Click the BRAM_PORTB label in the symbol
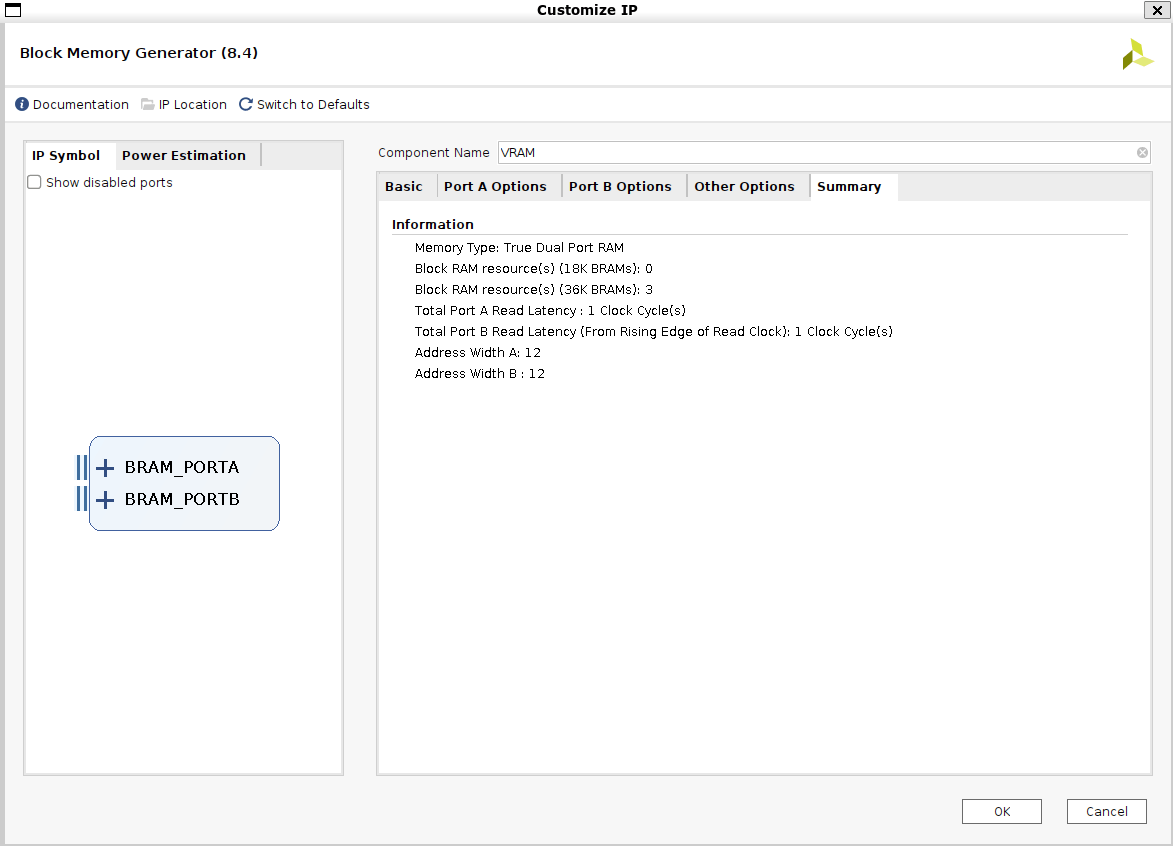 coord(182,500)
